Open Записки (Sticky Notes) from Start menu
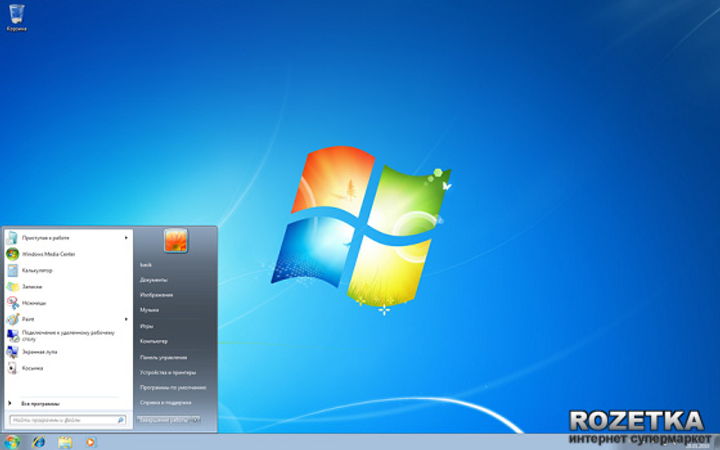The width and height of the screenshot is (720, 450). [68, 287]
